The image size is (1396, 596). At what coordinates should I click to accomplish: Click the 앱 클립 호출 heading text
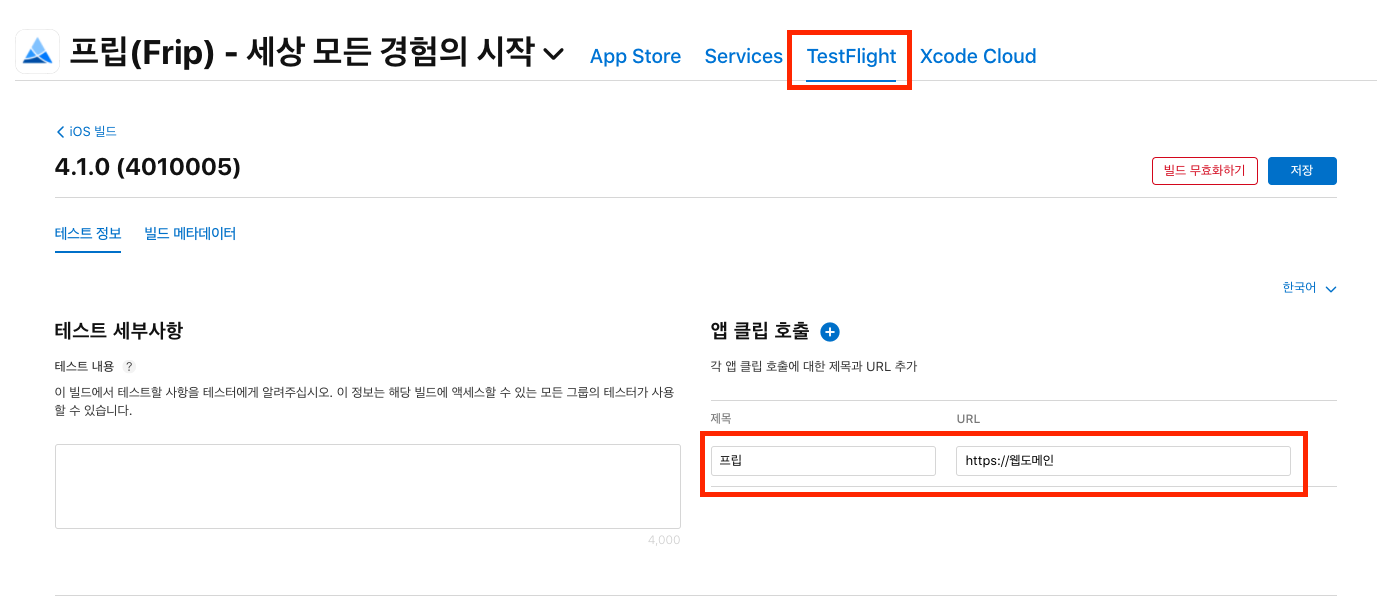[760, 331]
